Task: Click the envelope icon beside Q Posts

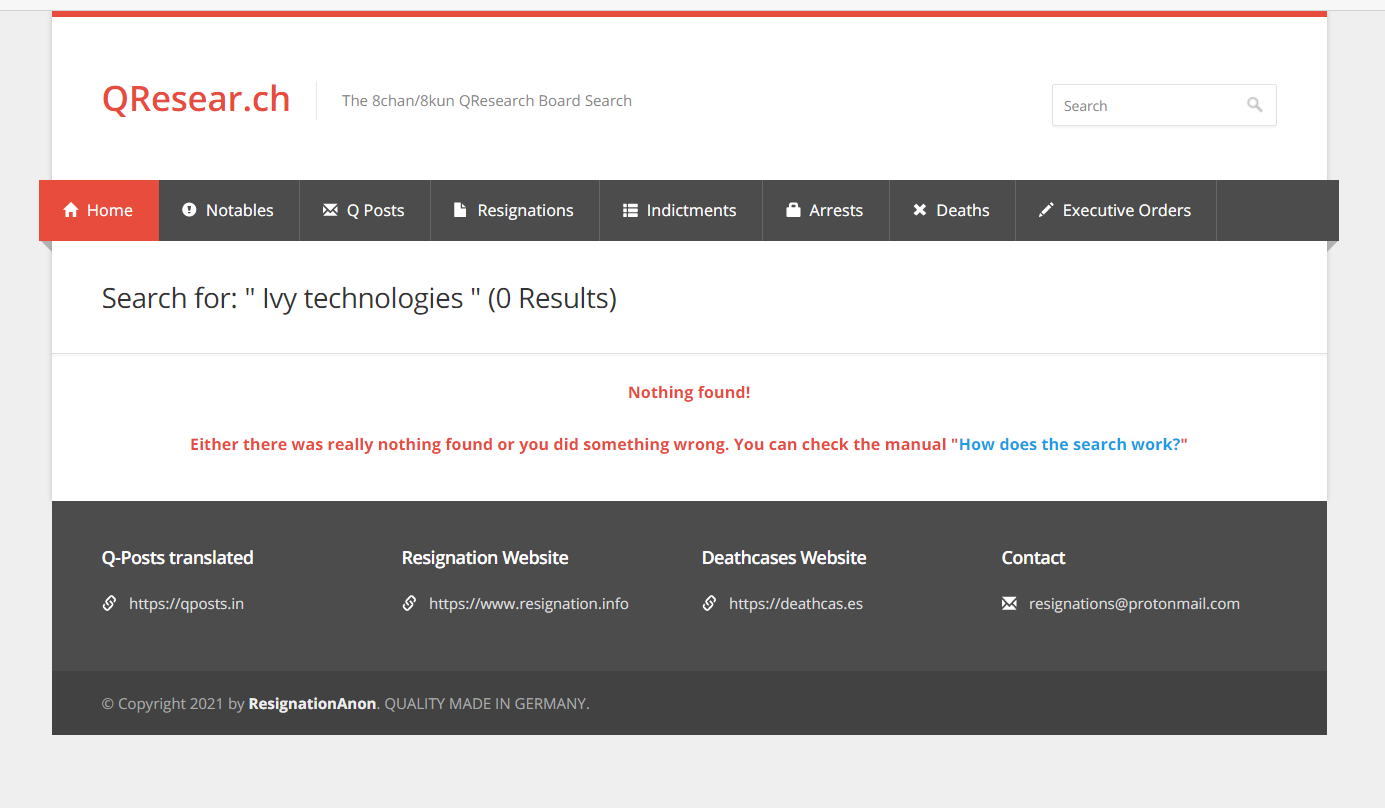Action: click(330, 210)
